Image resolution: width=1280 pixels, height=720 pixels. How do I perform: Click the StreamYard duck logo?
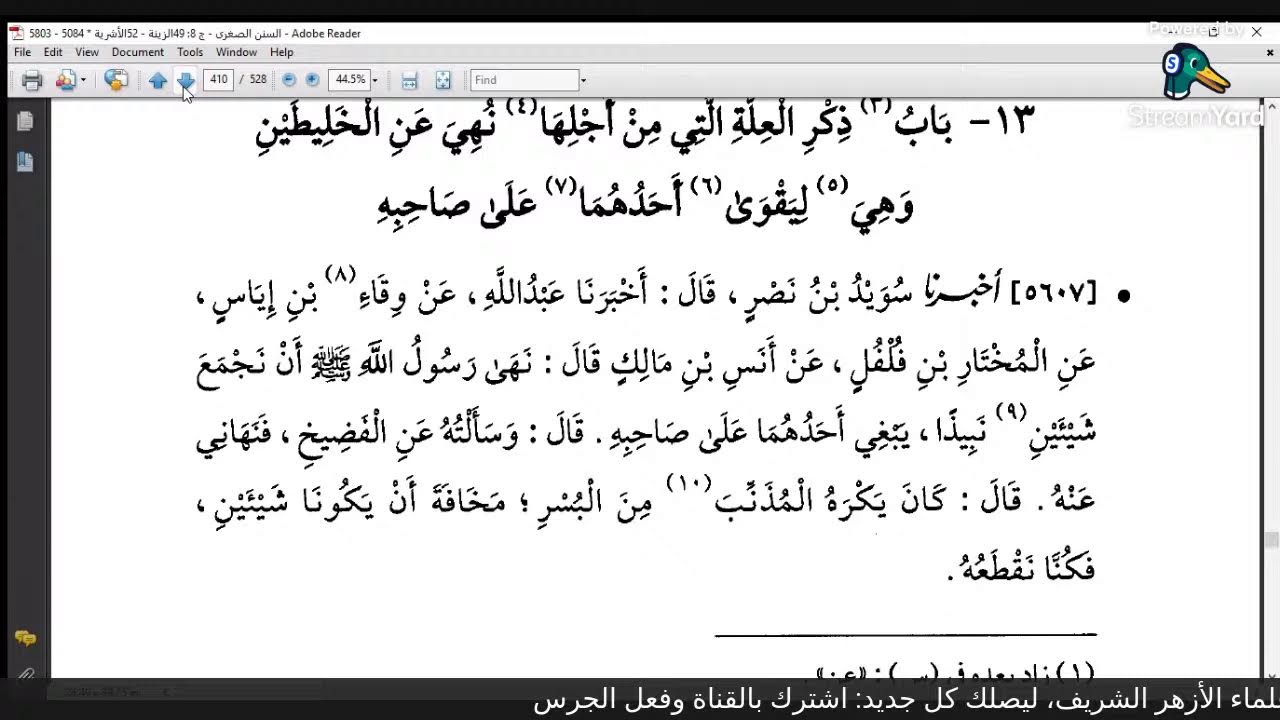point(1195,70)
